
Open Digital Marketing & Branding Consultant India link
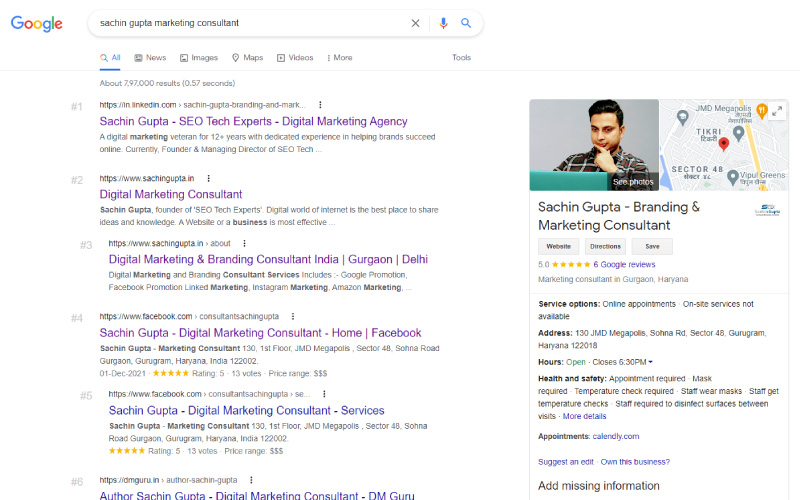268,259
